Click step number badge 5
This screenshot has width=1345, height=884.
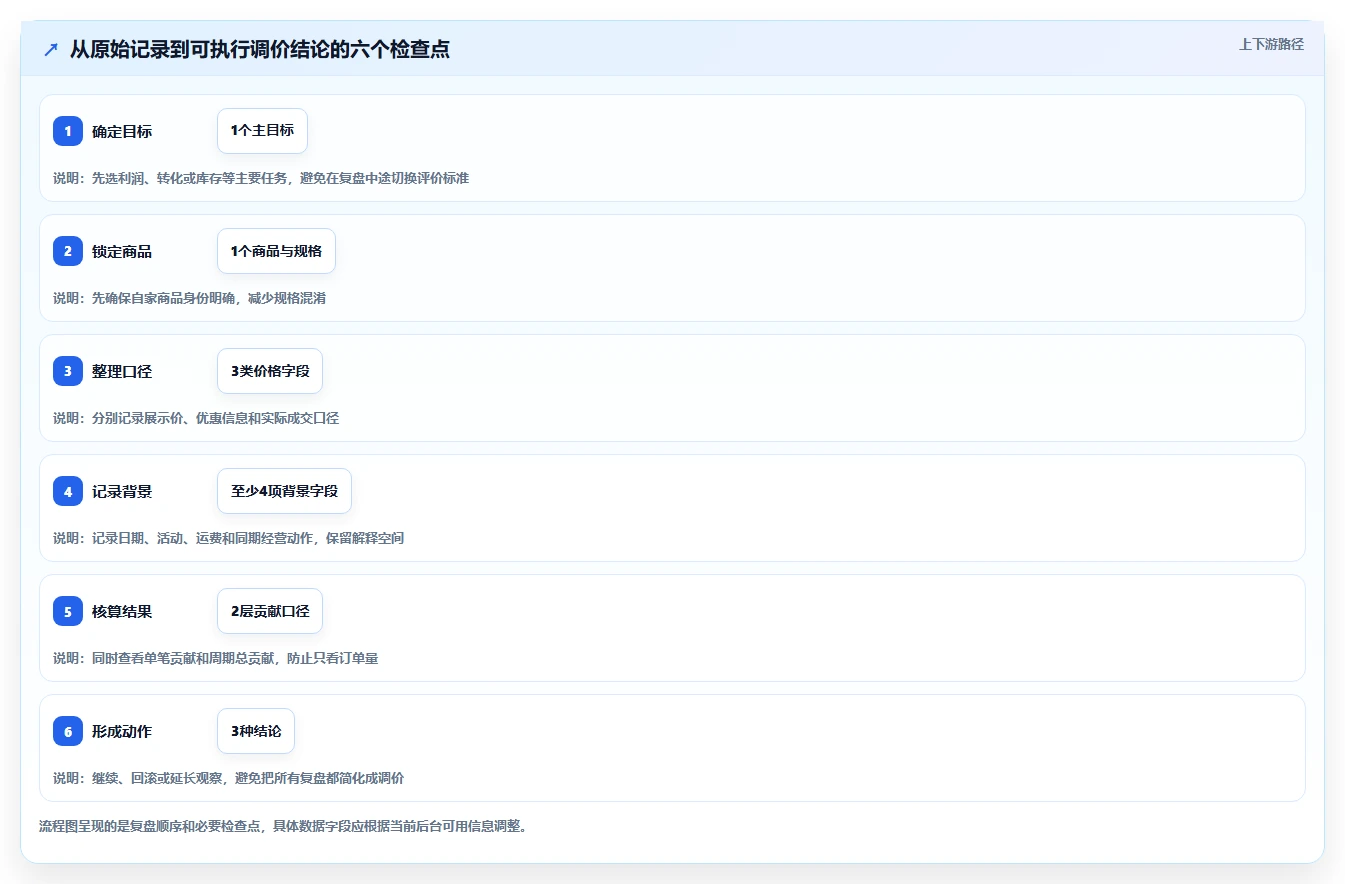[x=68, y=611]
